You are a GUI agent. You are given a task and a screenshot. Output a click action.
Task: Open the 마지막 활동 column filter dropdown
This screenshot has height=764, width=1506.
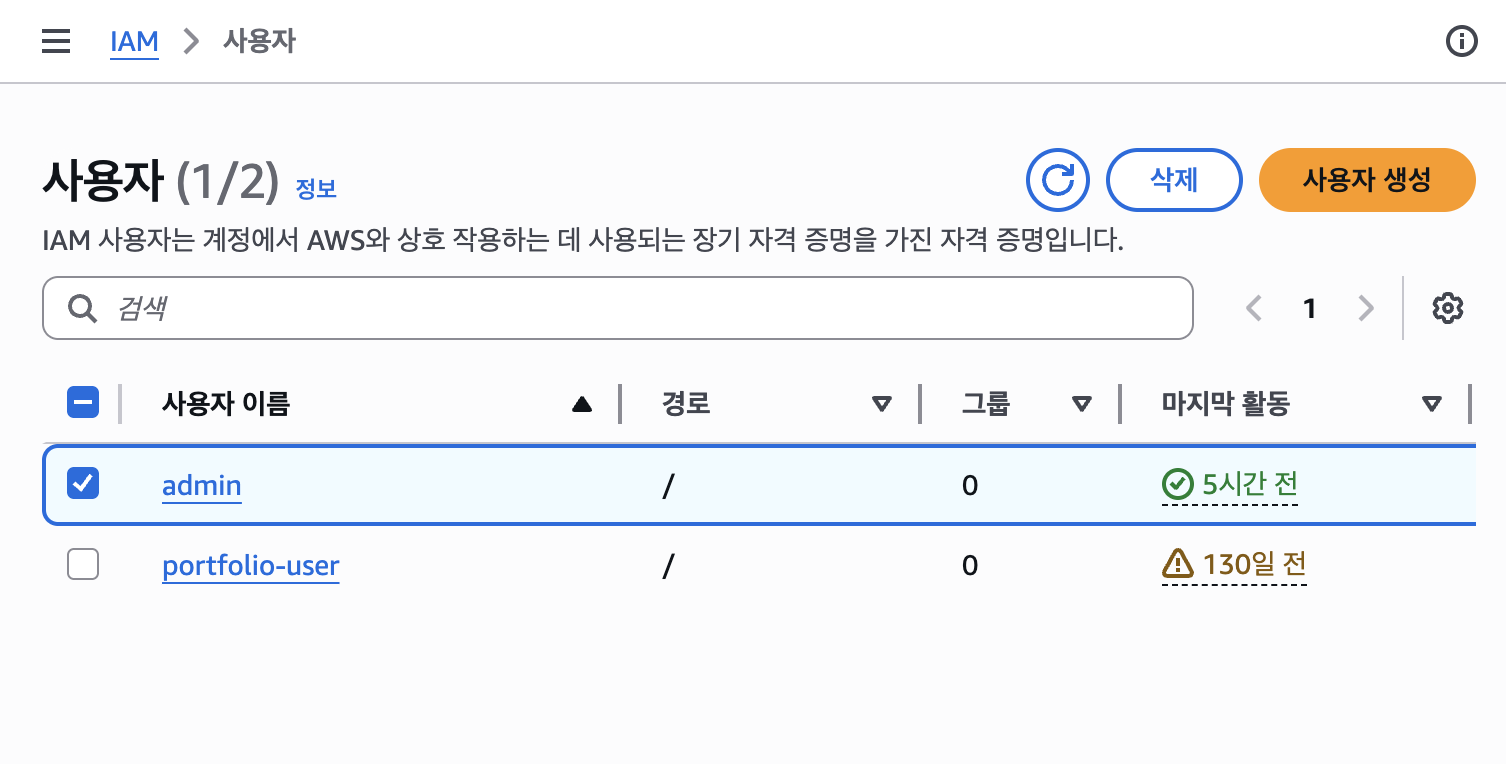pyautogui.click(x=1432, y=403)
